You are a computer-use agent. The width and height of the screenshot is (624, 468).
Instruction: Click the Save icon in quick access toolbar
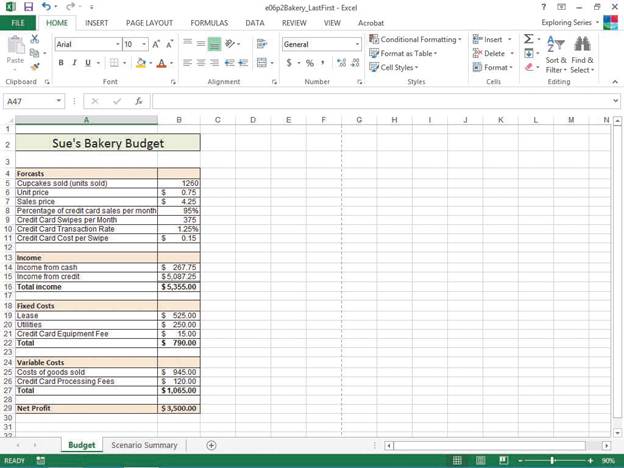tap(28, 7)
